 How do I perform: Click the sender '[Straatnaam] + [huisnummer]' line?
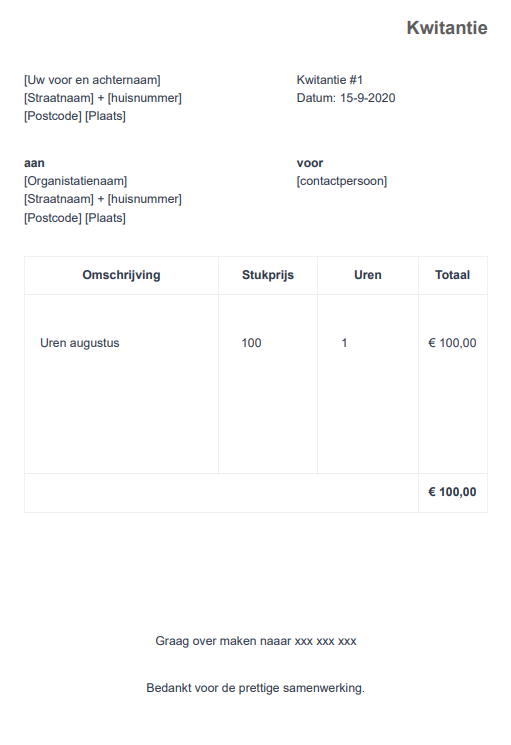click(x=103, y=98)
